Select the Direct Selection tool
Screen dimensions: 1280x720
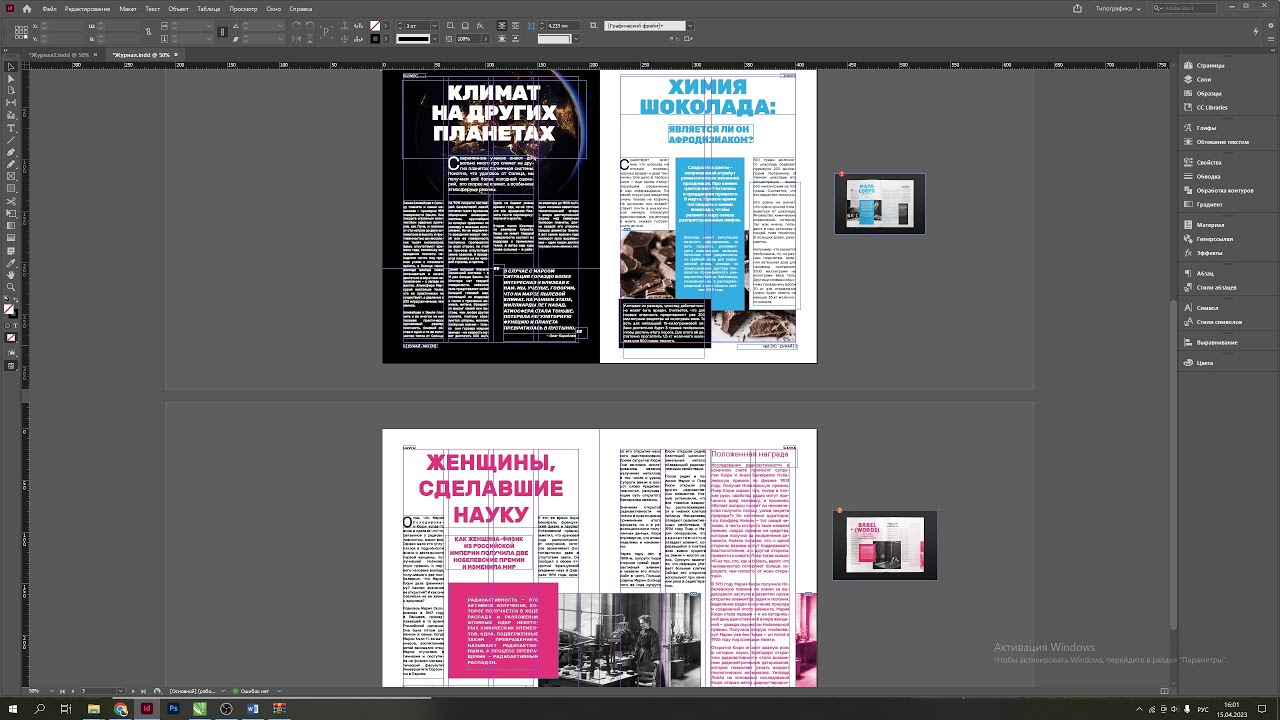(11, 79)
